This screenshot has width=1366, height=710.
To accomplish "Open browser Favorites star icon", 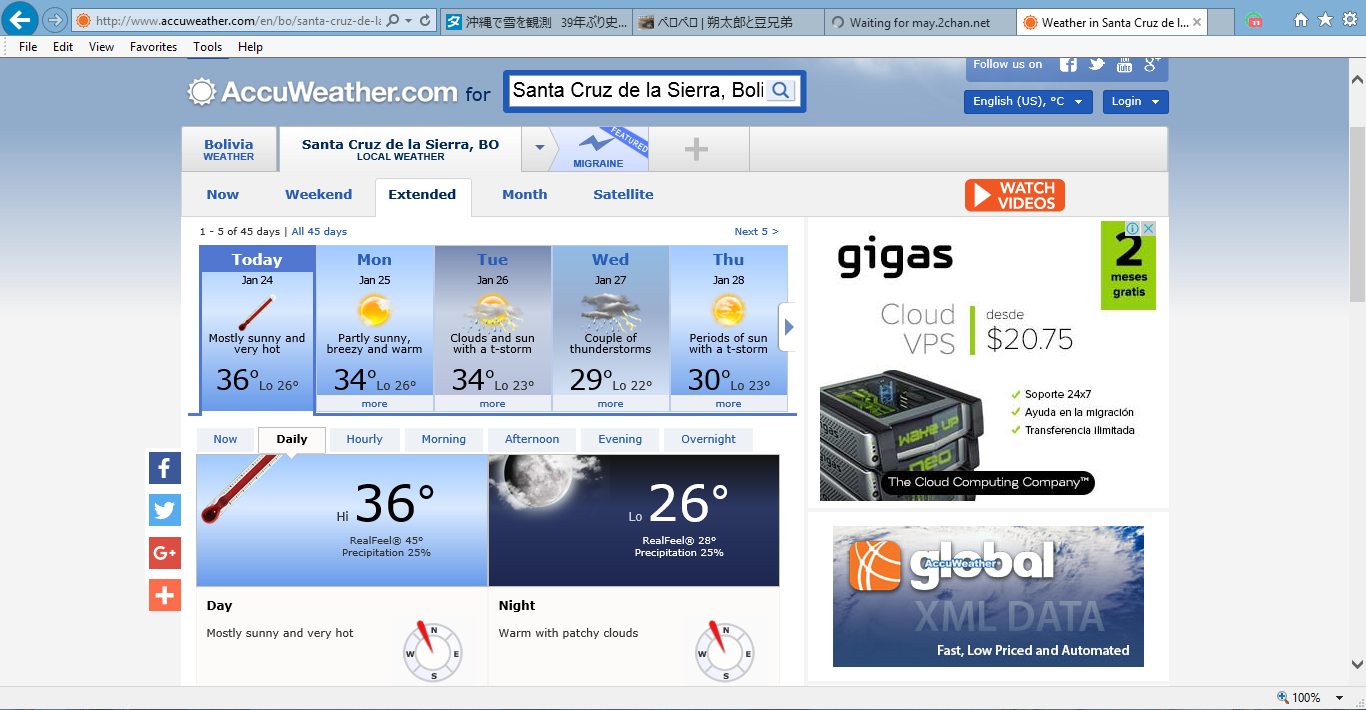I will 1325,20.
